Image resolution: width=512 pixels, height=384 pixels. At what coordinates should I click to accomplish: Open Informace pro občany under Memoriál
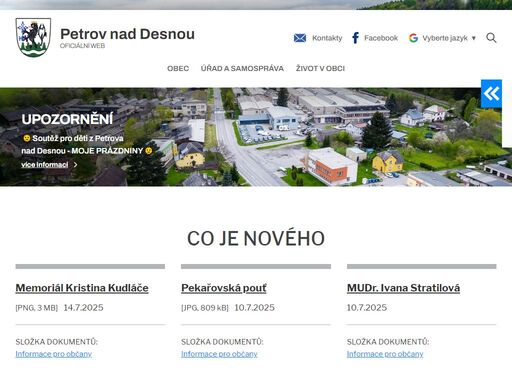pyautogui.click(x=54, y=354)
